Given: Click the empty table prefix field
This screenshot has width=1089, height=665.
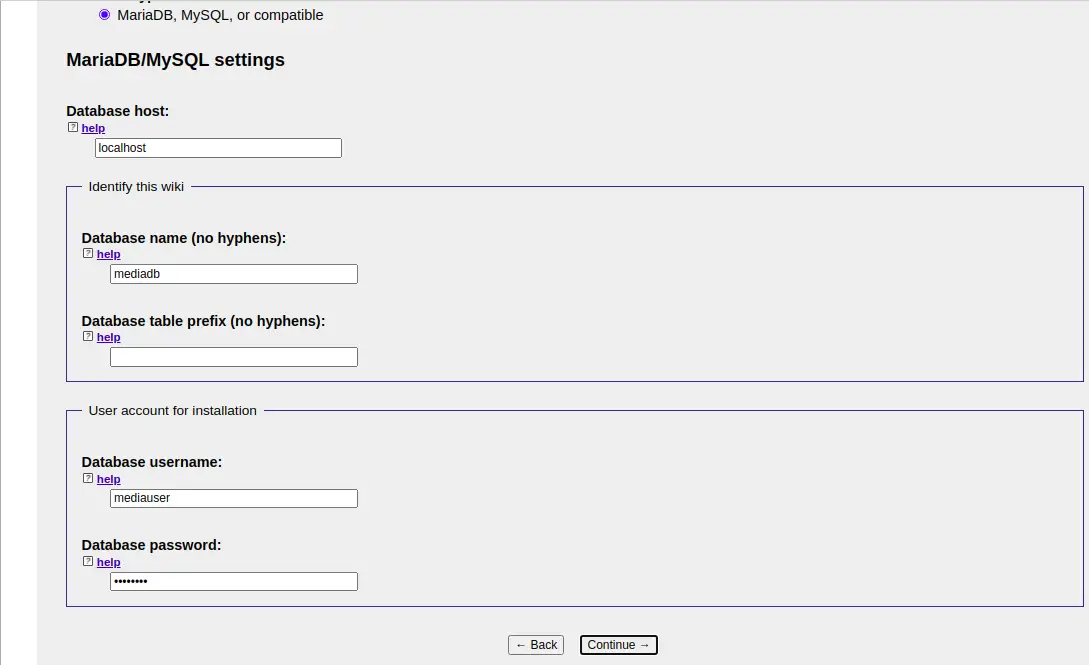Looking at the screenshot, I should (233, 356).
